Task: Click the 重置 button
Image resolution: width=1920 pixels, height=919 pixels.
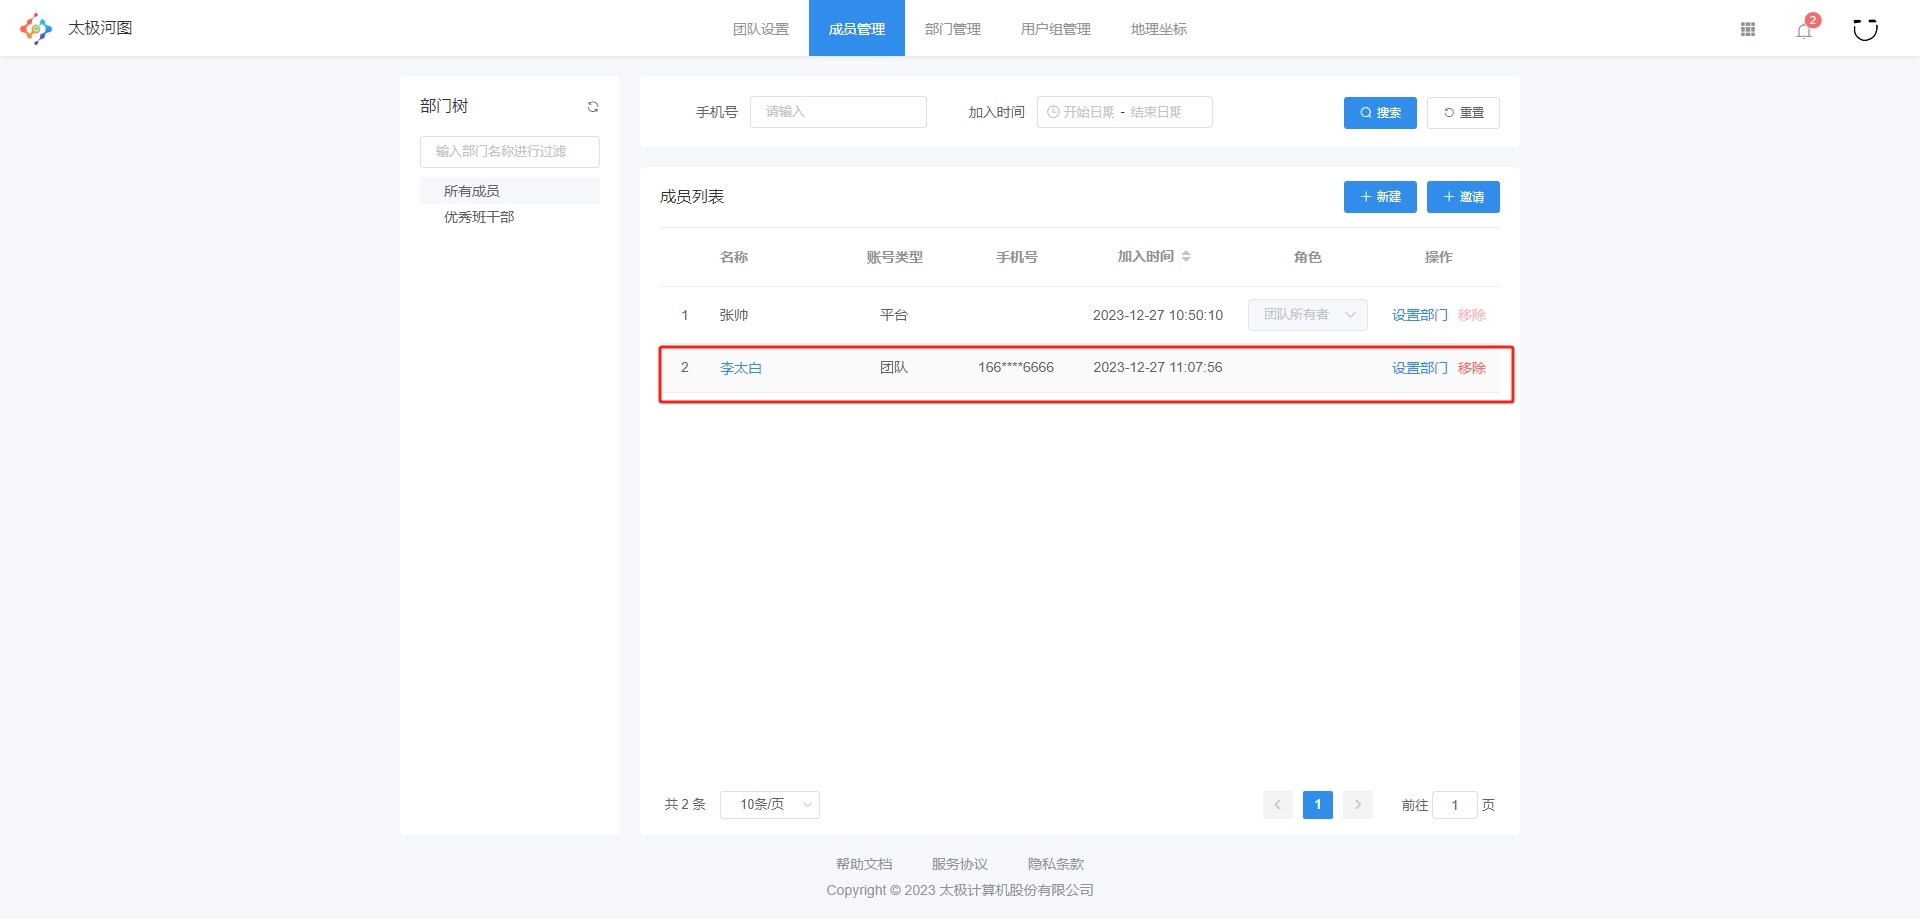Action: point(1463,113)
